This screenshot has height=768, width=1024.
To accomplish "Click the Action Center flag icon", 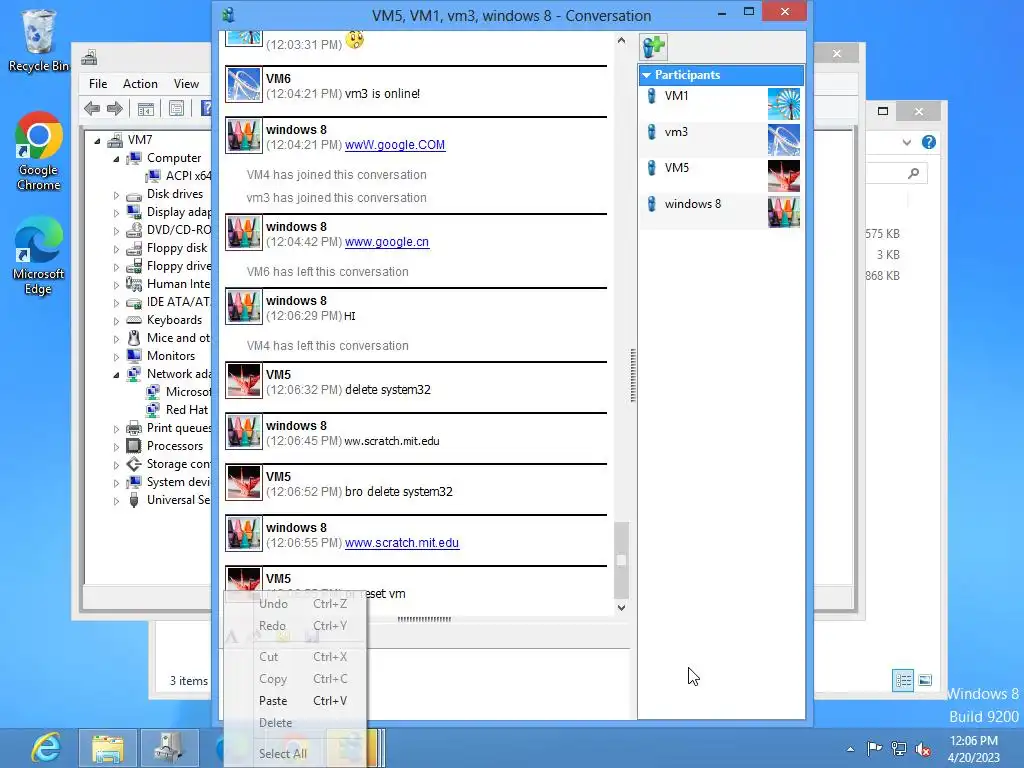I will click(874, 748).
